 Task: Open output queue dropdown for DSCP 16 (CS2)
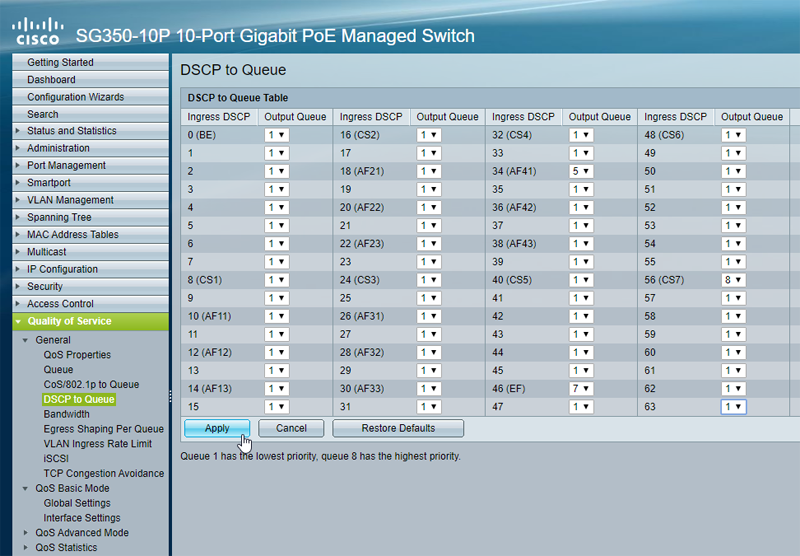coord(429,135)
